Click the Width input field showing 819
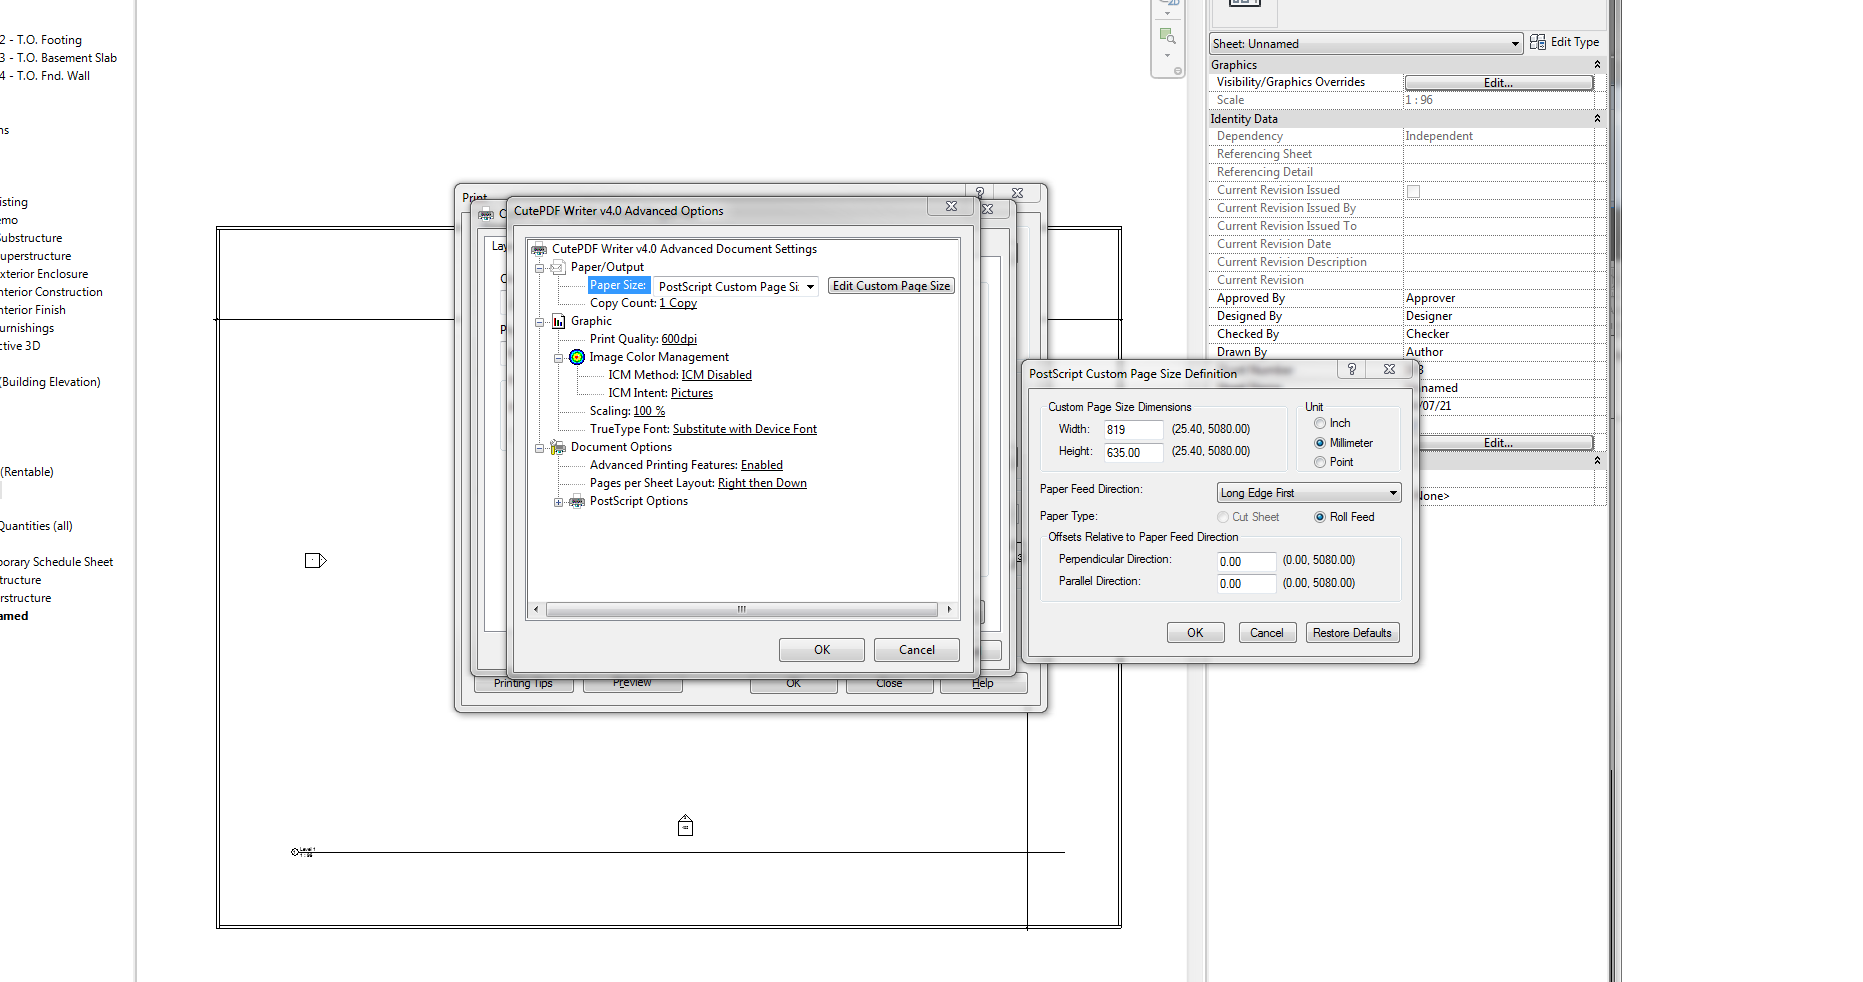Viewport: 1863px width, 982px height. pyautogui.click(x=1133, y=429)
